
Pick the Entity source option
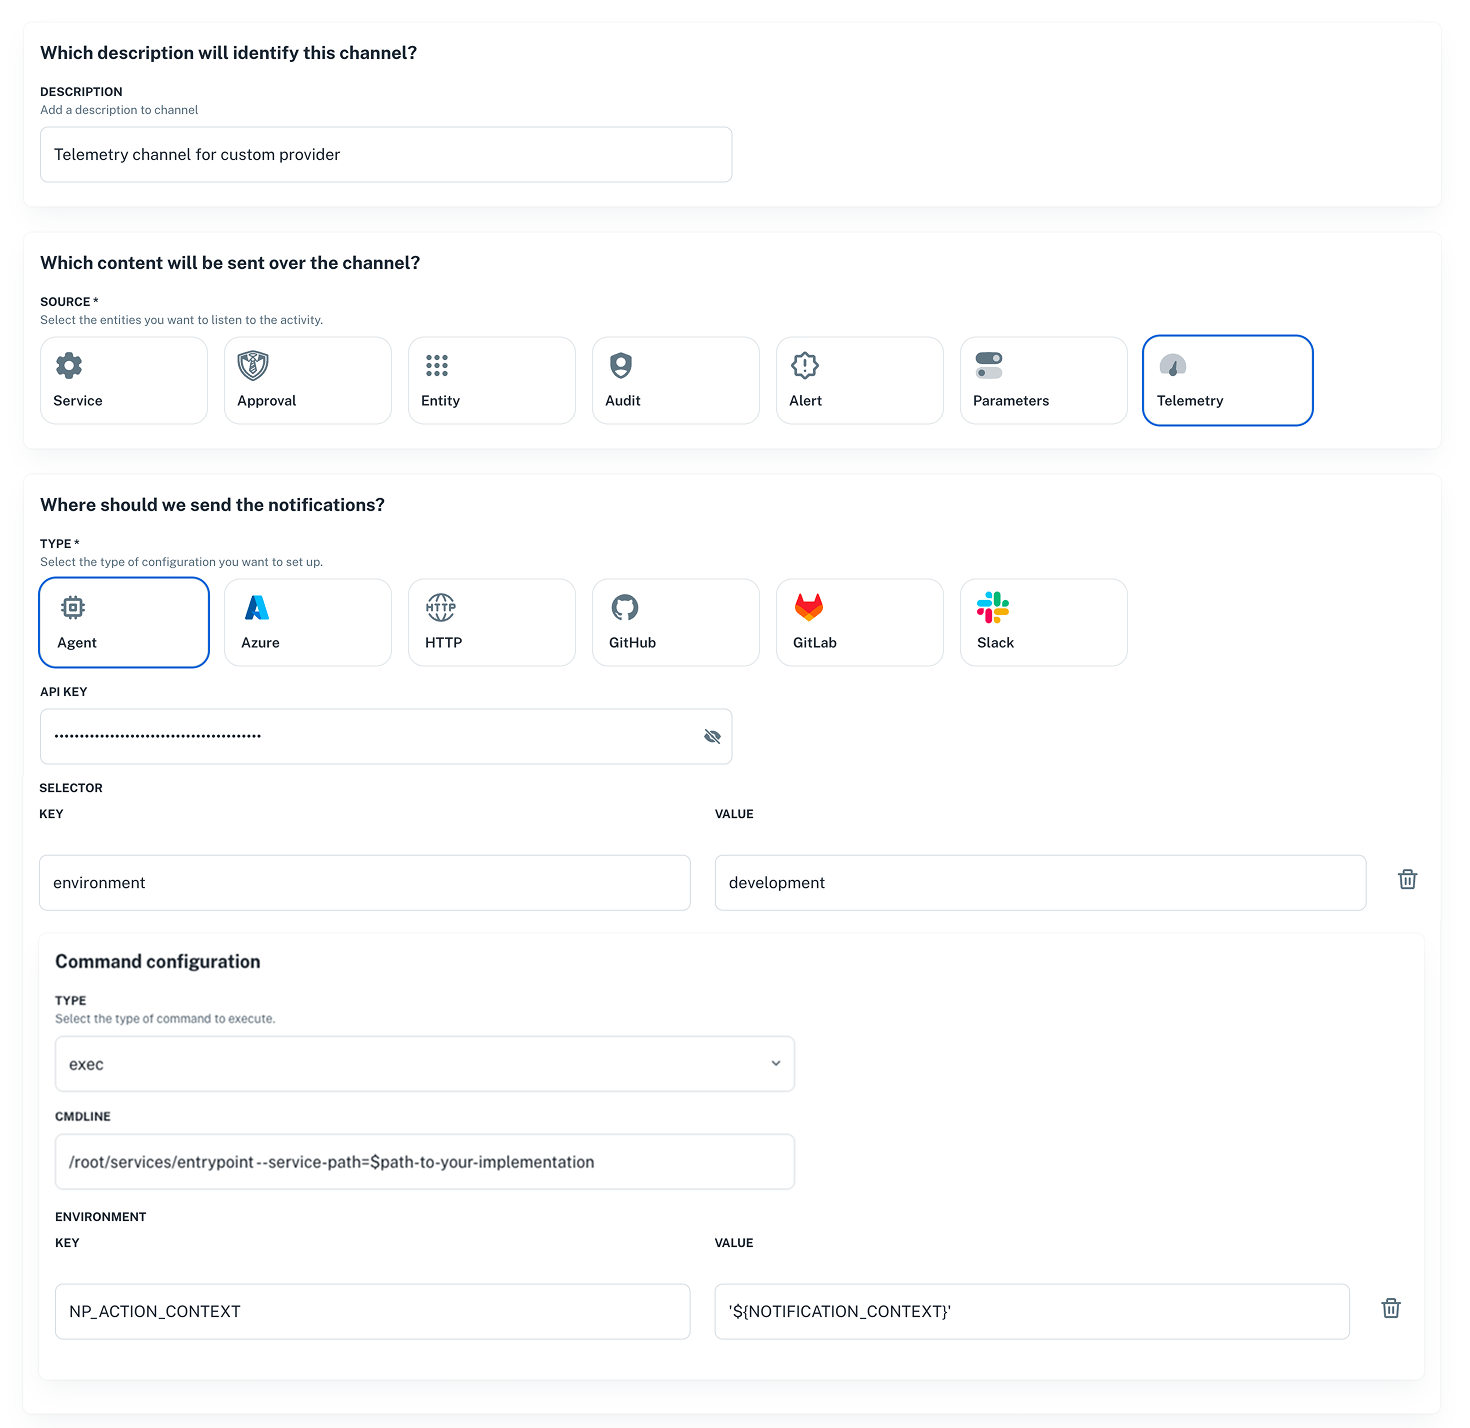[x=491, y=380]
